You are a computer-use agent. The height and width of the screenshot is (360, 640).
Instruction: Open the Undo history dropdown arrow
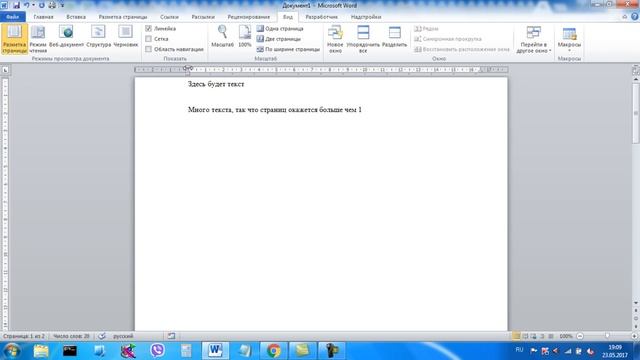click(x=33, y=5)
